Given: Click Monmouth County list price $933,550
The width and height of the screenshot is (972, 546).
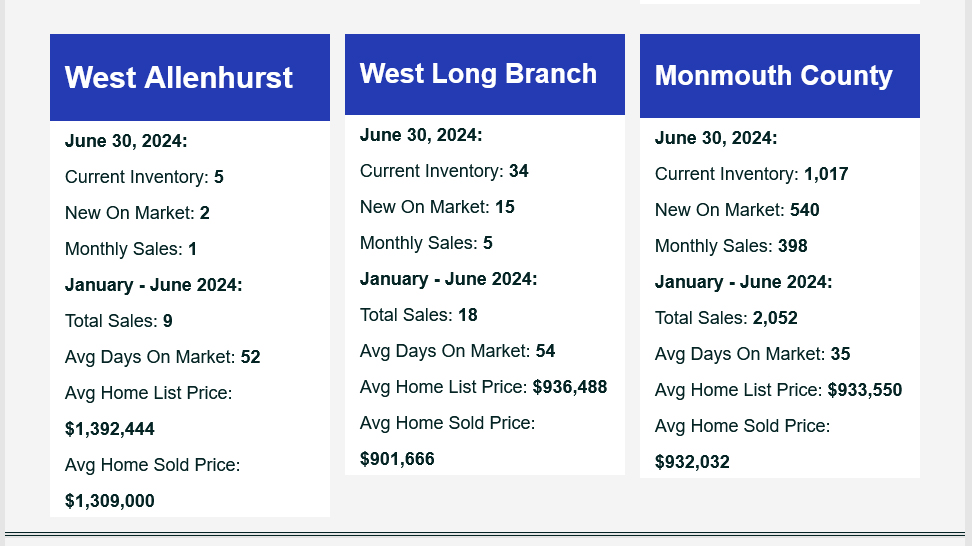Looking at the screenshot, I should 865,390.
